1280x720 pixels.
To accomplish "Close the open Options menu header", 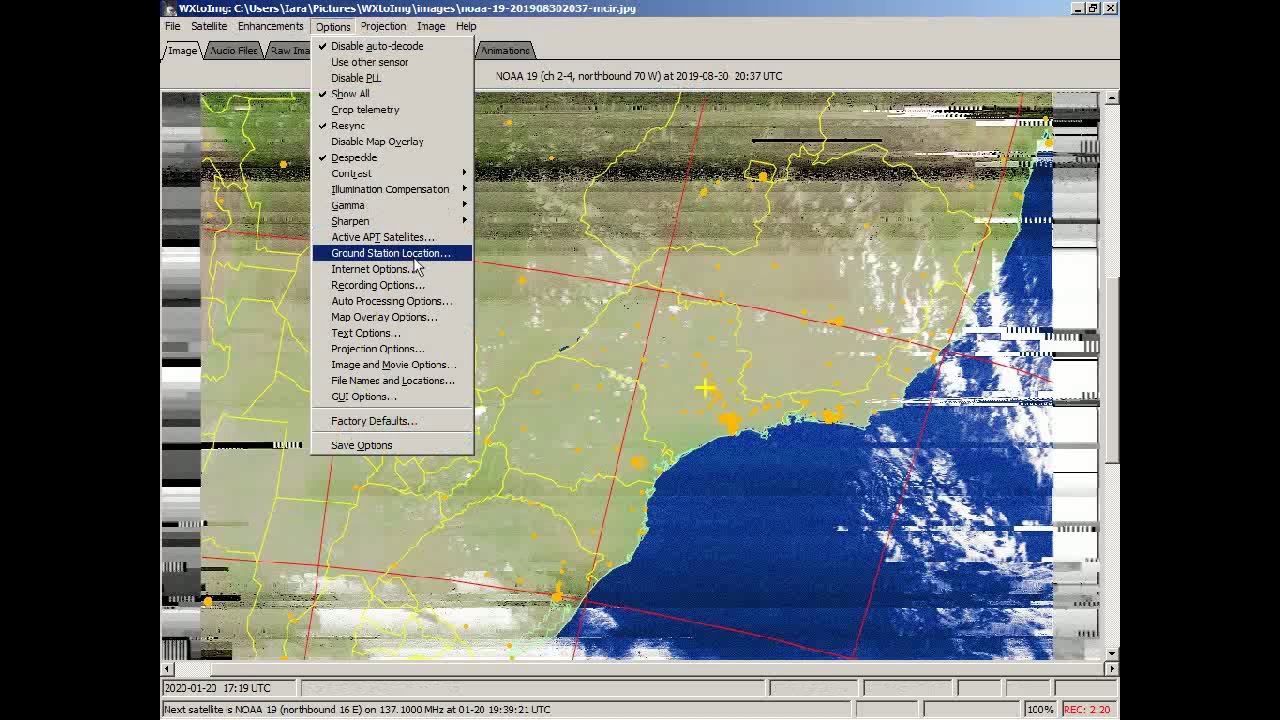I will click(x=333, y=26).
